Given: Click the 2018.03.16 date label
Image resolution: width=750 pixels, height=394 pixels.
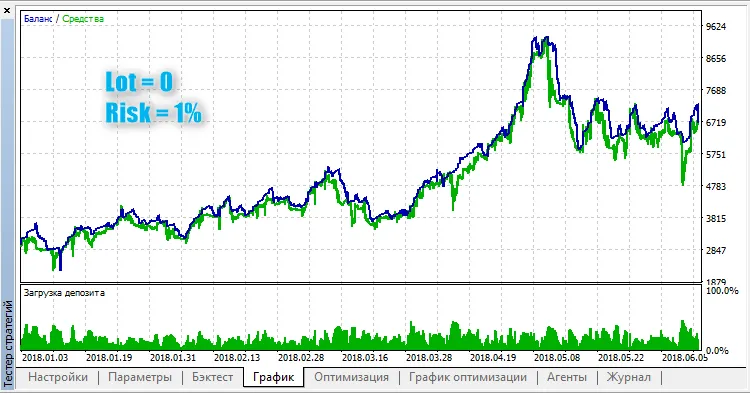Looking at the screenshot, I should (x=365, y=358).
